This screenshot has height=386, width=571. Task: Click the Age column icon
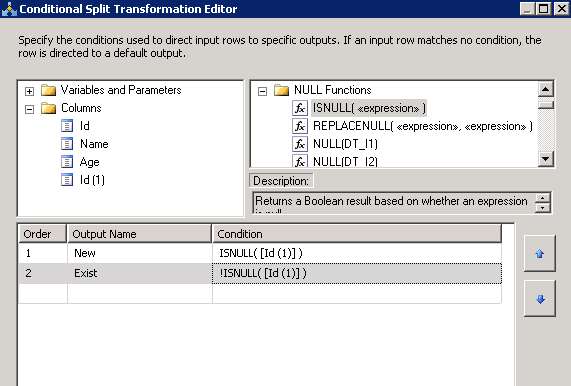67,162
